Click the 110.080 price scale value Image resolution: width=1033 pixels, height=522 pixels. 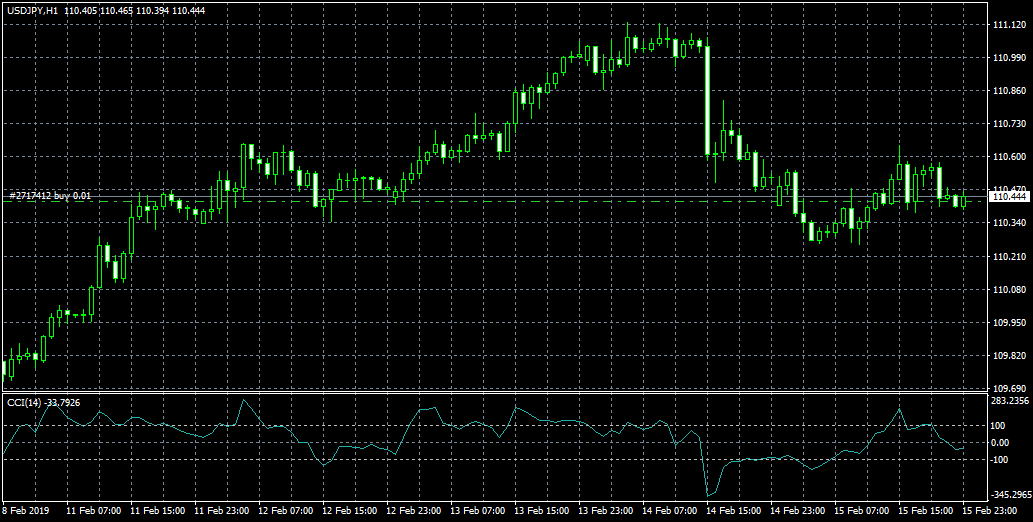point(1008,290)
